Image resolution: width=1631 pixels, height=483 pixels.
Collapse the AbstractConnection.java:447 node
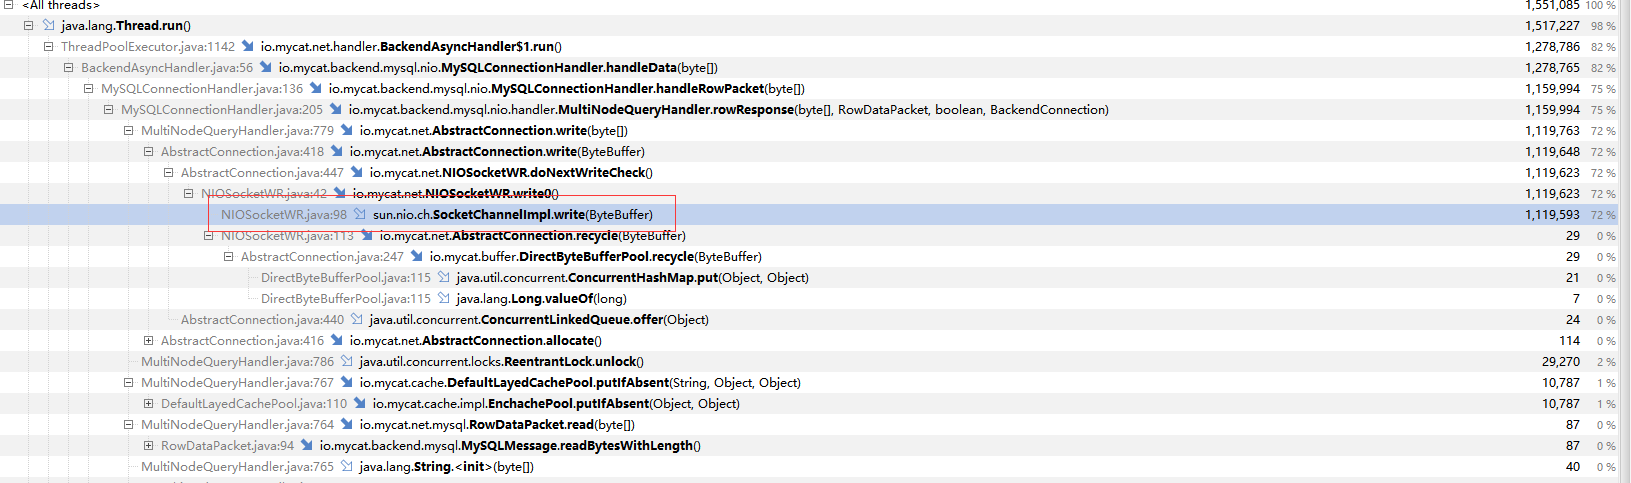[x=168, y=173]
